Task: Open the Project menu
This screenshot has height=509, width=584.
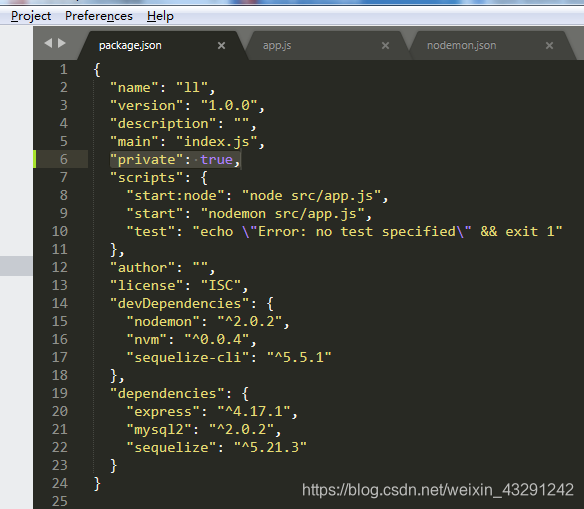Action: [31, 16]
